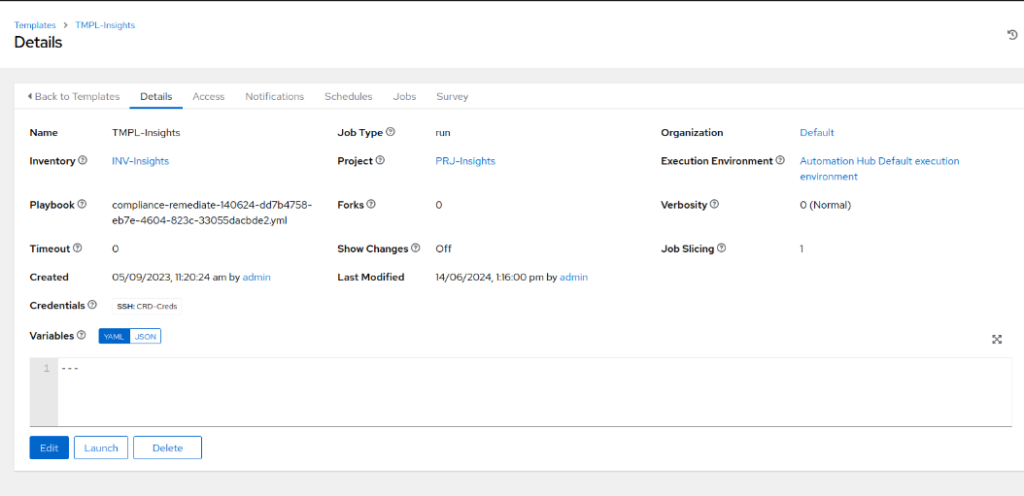Open the Survey tab
The height and width of the screenshot is (496, 1024).
[x=452, y=97]
